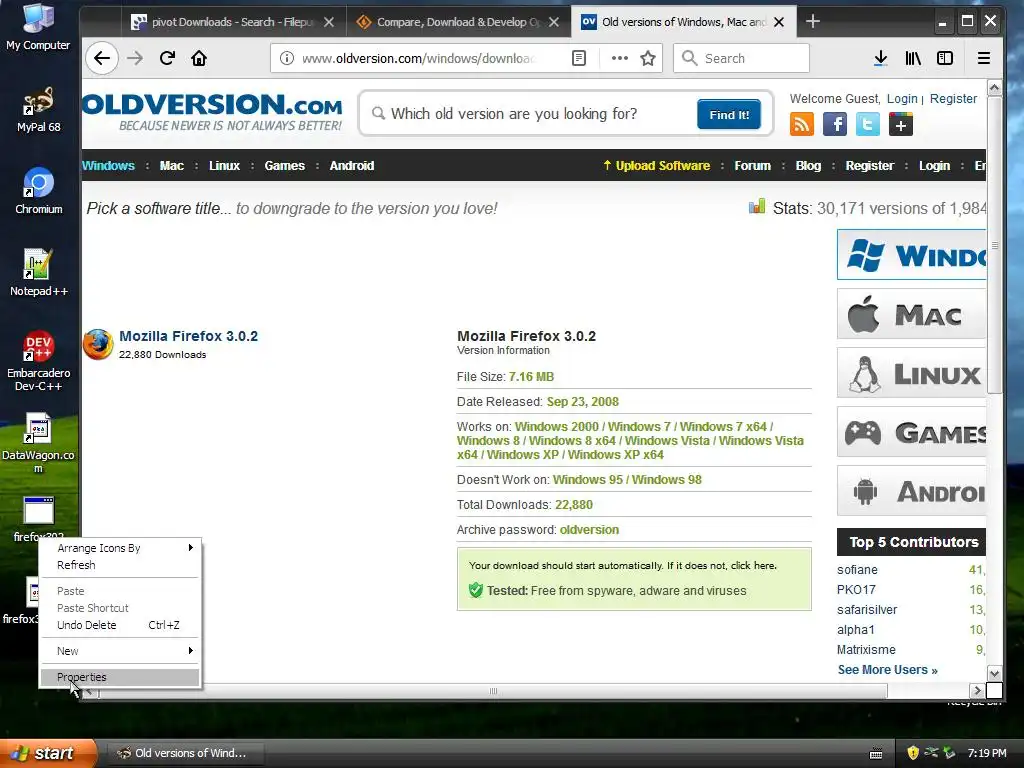The image size is (1024, 768).
Task: Open page actions three-dot menu
Action: [620, 58]
